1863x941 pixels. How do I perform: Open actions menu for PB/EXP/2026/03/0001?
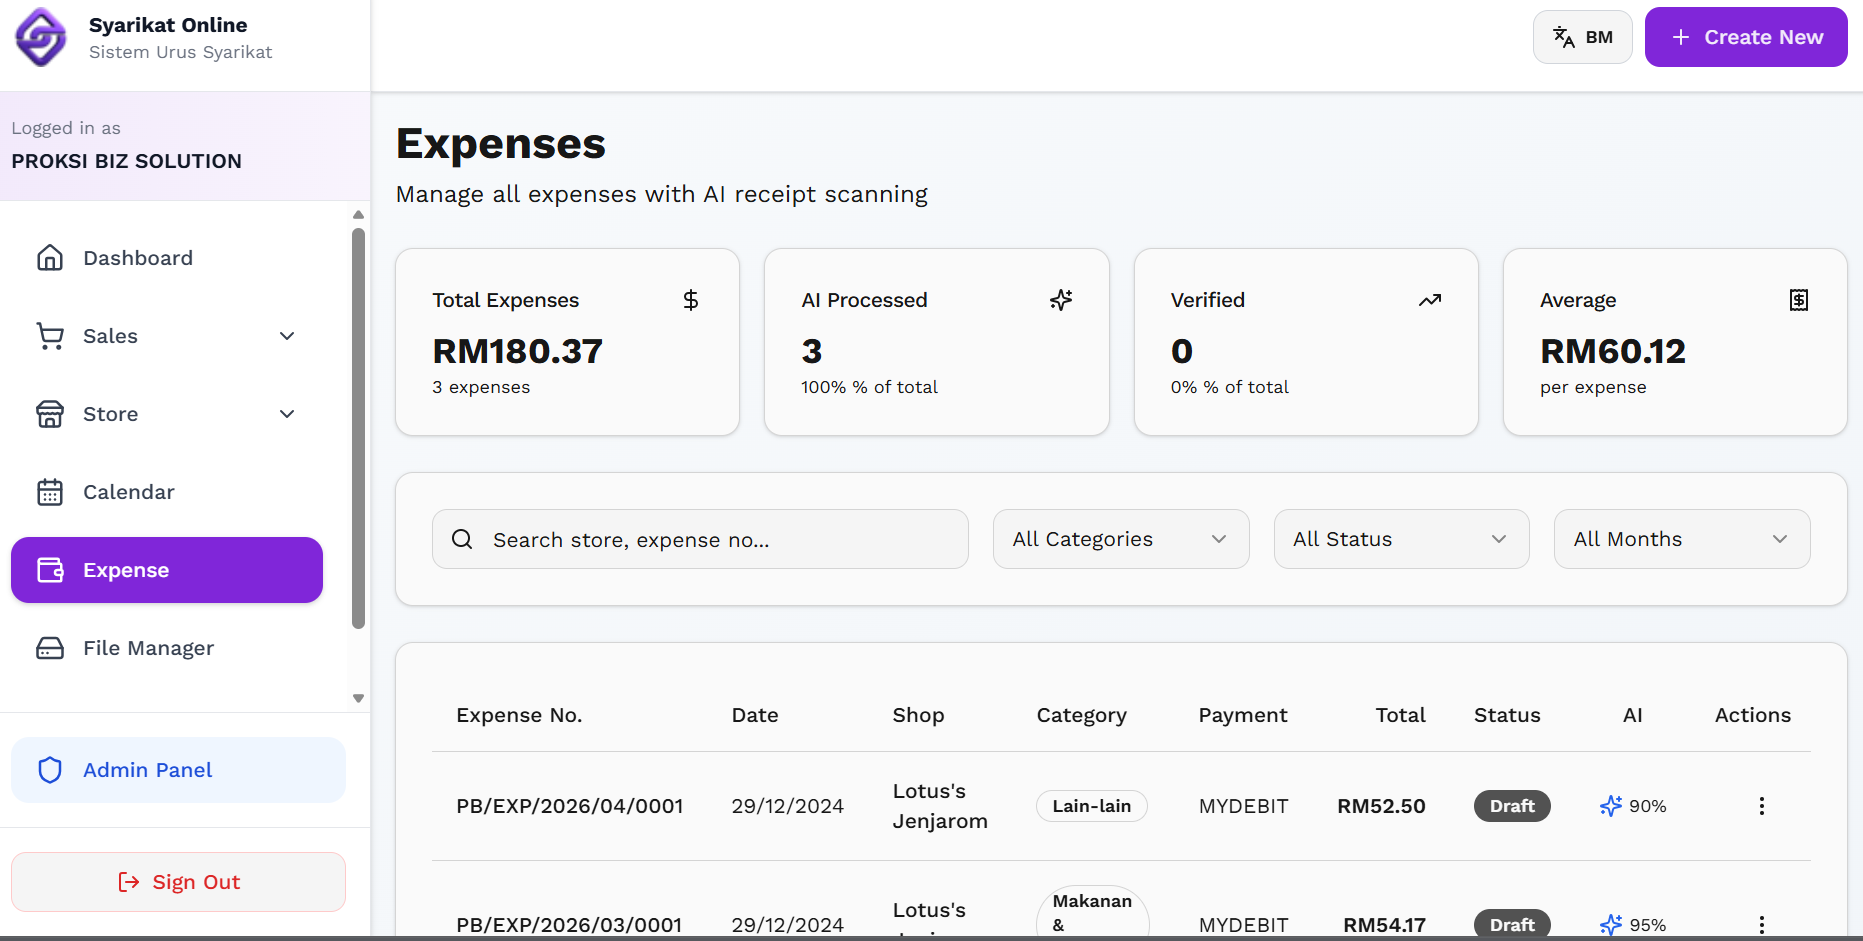[1762, 925]
